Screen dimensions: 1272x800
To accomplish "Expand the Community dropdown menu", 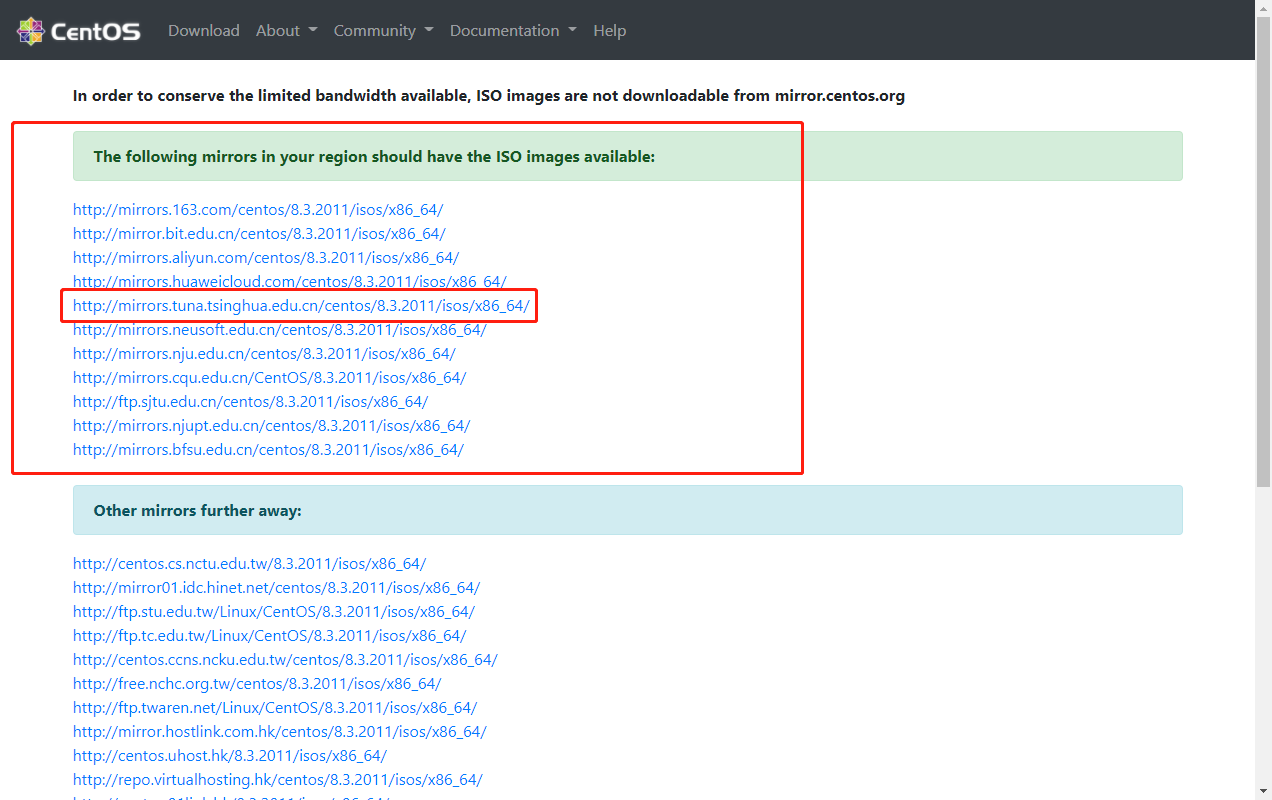I will 383,31.
